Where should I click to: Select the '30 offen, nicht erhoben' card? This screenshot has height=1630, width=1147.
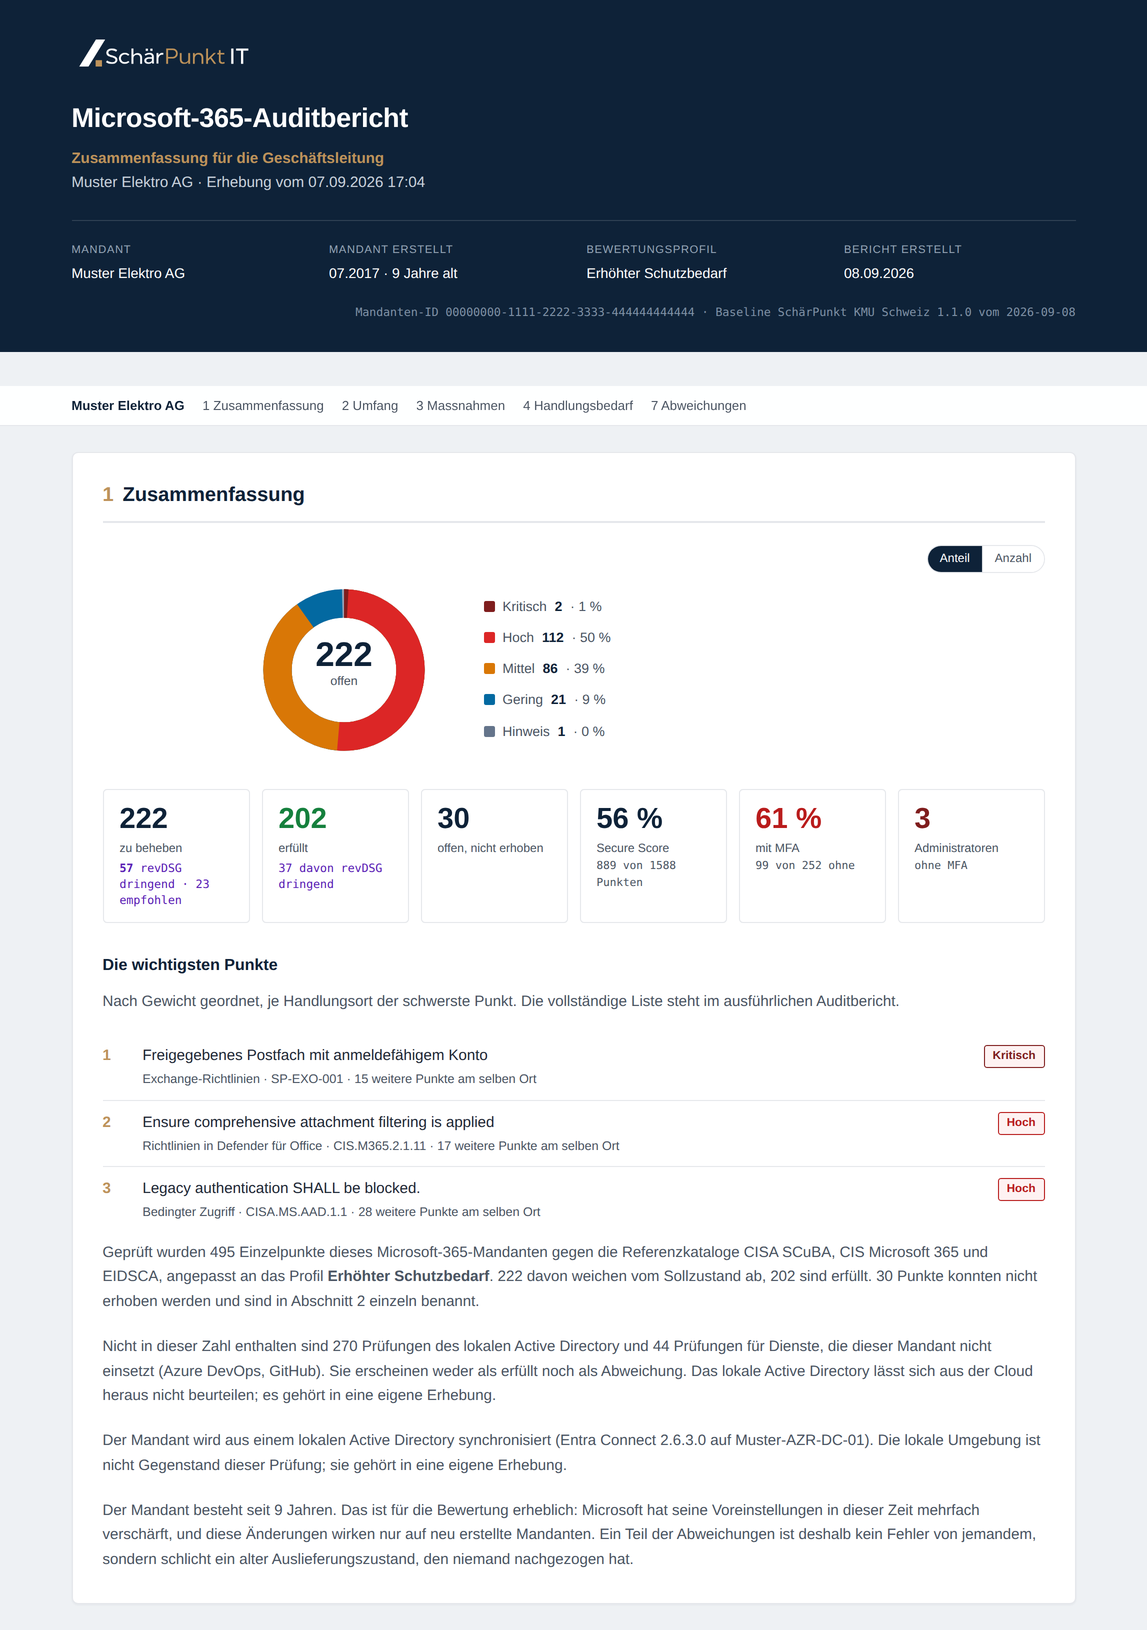point(494,856)
